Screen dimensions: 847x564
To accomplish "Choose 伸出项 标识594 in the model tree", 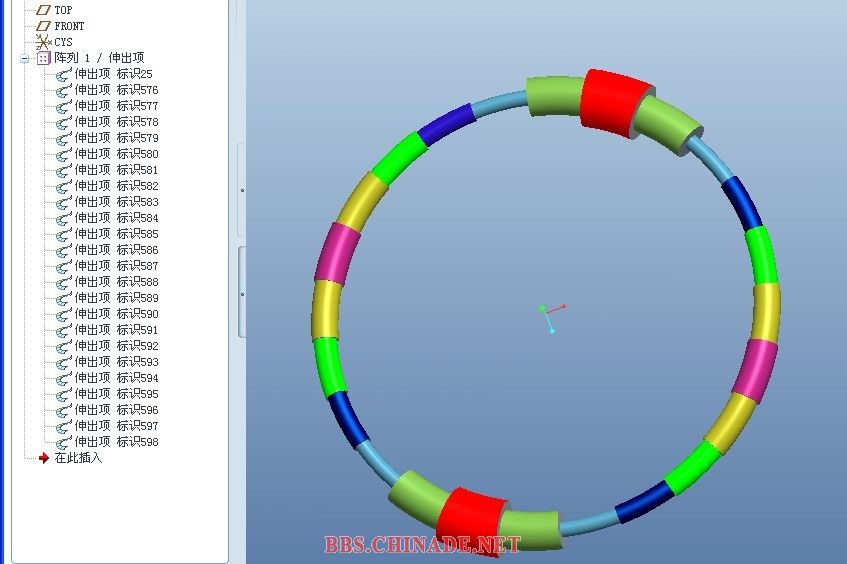I will 116,378.
